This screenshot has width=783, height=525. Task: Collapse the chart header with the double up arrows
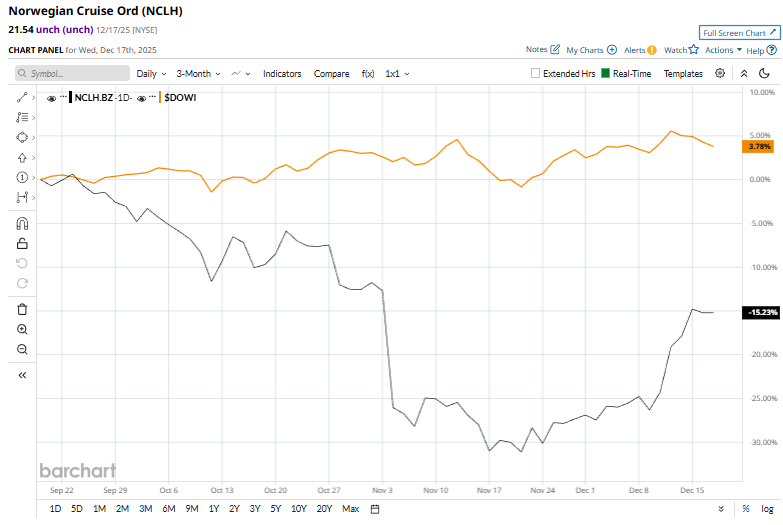[744, 73]
